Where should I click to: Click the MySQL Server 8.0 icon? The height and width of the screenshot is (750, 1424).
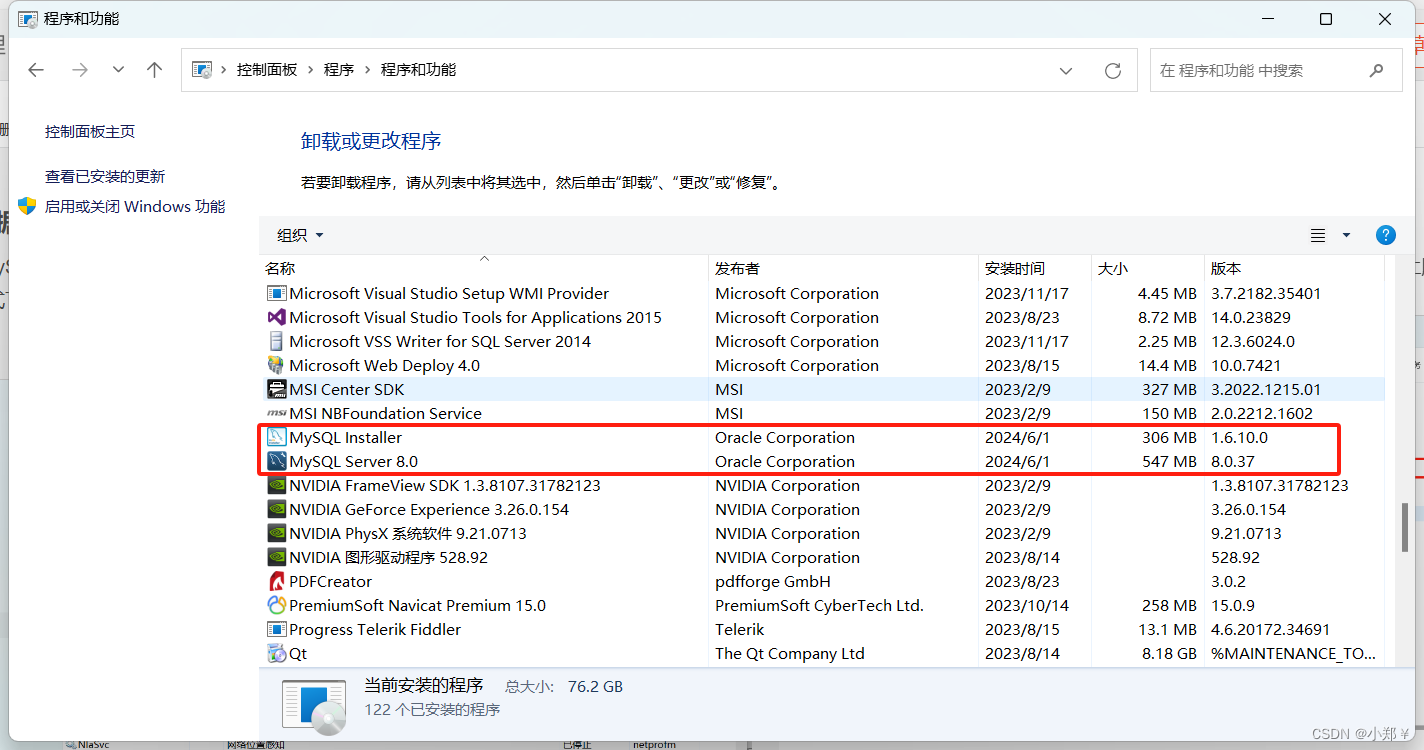point(277,461)
